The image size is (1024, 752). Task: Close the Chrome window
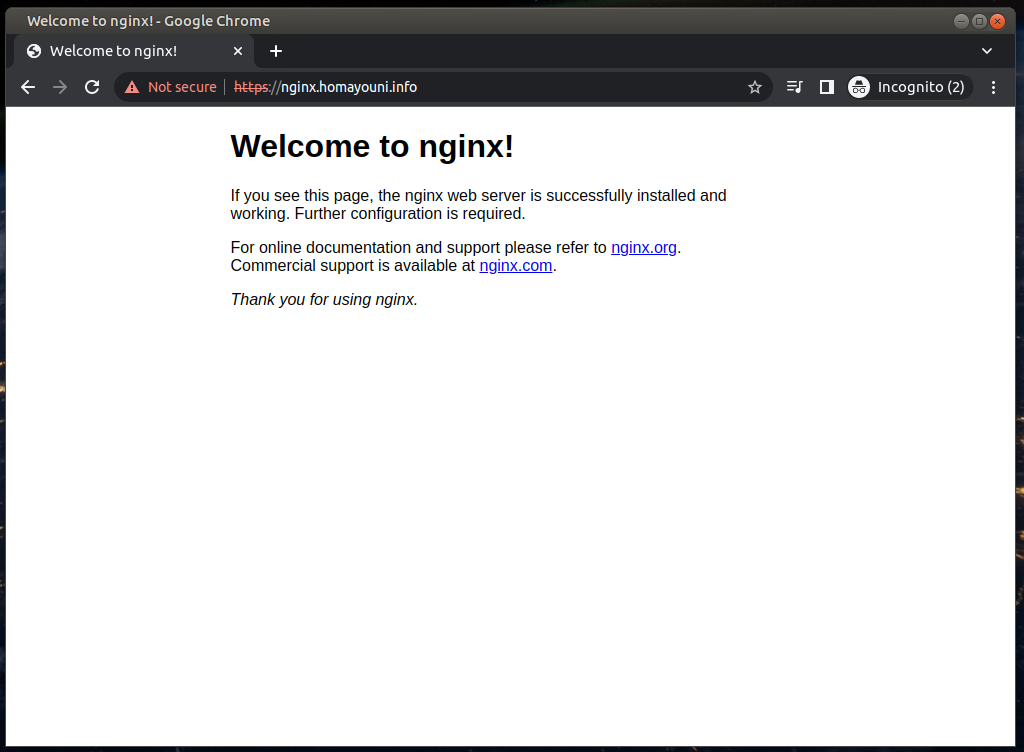pos(997,21)
